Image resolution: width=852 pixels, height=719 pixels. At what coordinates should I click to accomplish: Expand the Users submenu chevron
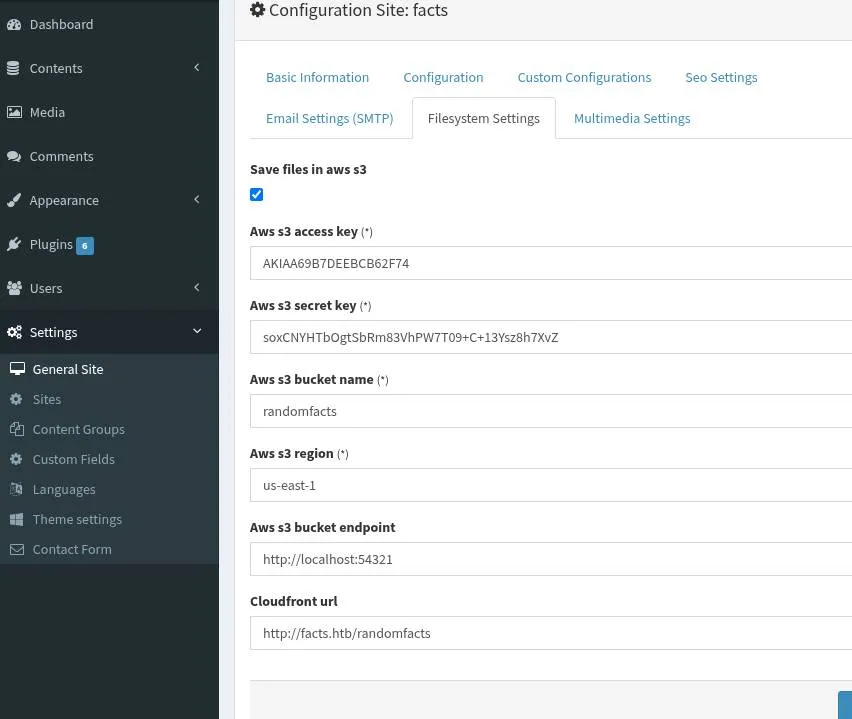click(197, 287)
